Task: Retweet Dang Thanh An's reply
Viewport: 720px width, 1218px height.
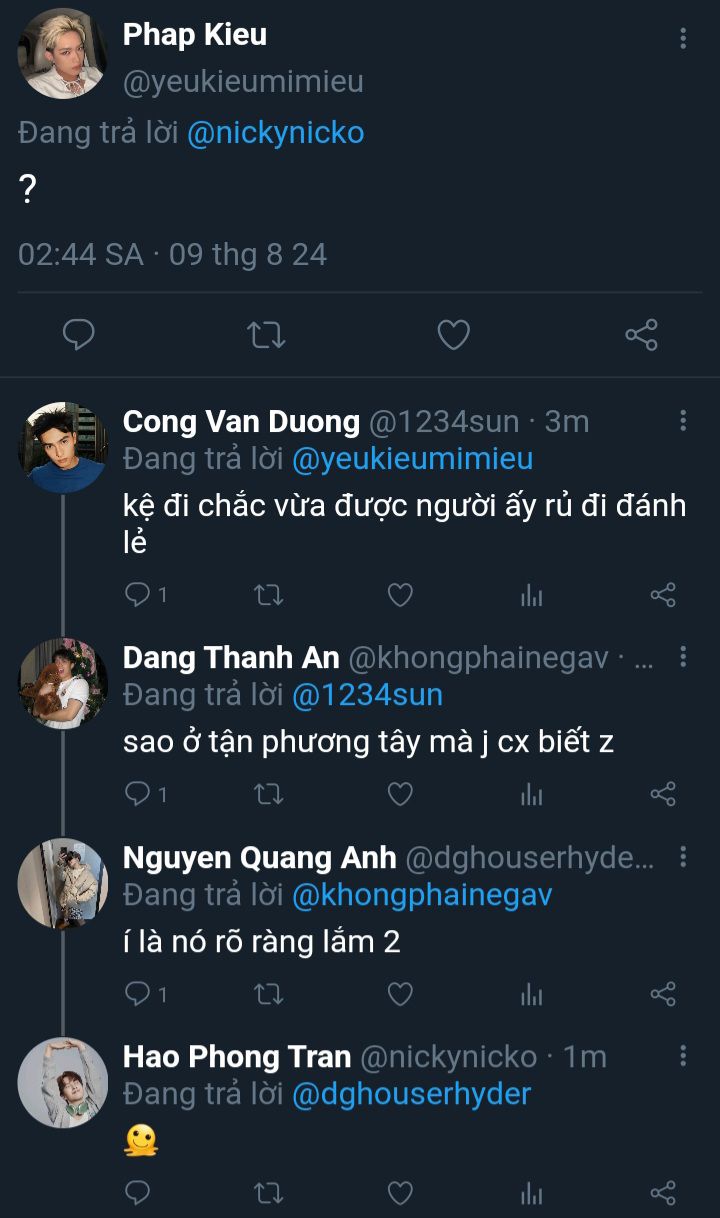Action: [x=268, y=795]
